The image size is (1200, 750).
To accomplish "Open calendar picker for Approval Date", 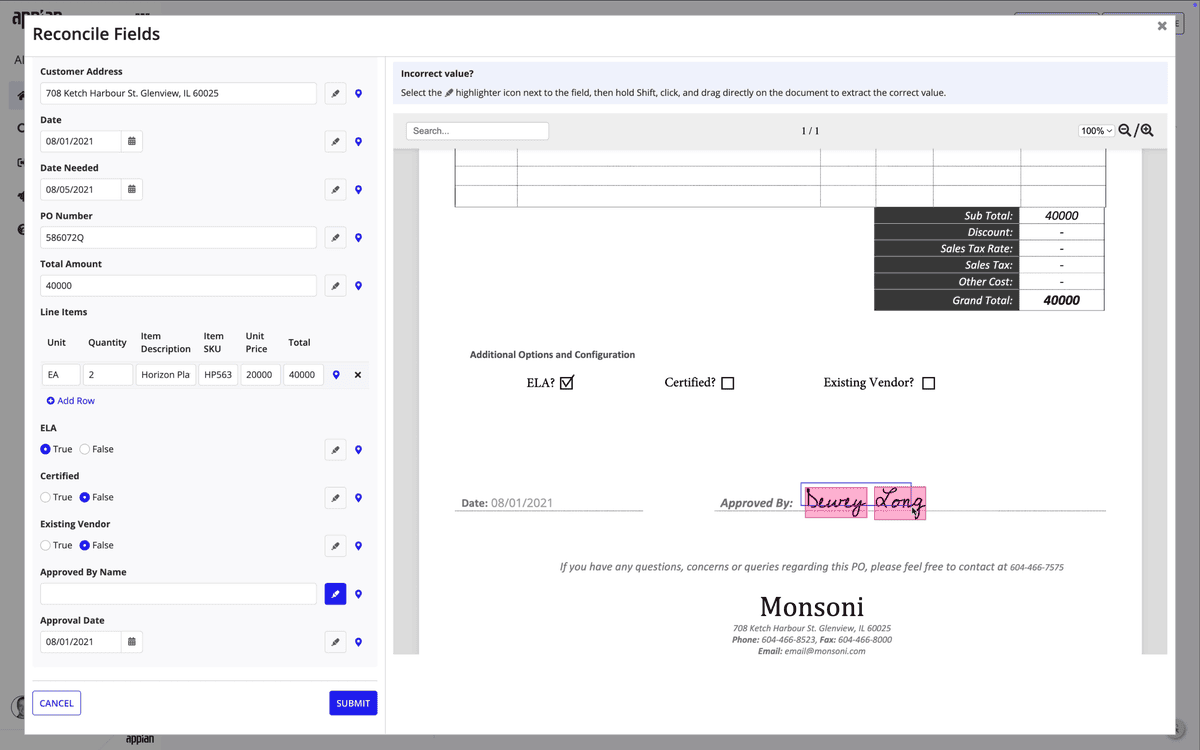I will pos(132,642).
